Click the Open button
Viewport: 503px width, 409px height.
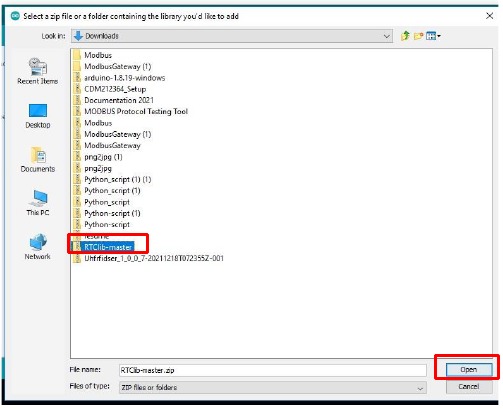pos(469,369)
